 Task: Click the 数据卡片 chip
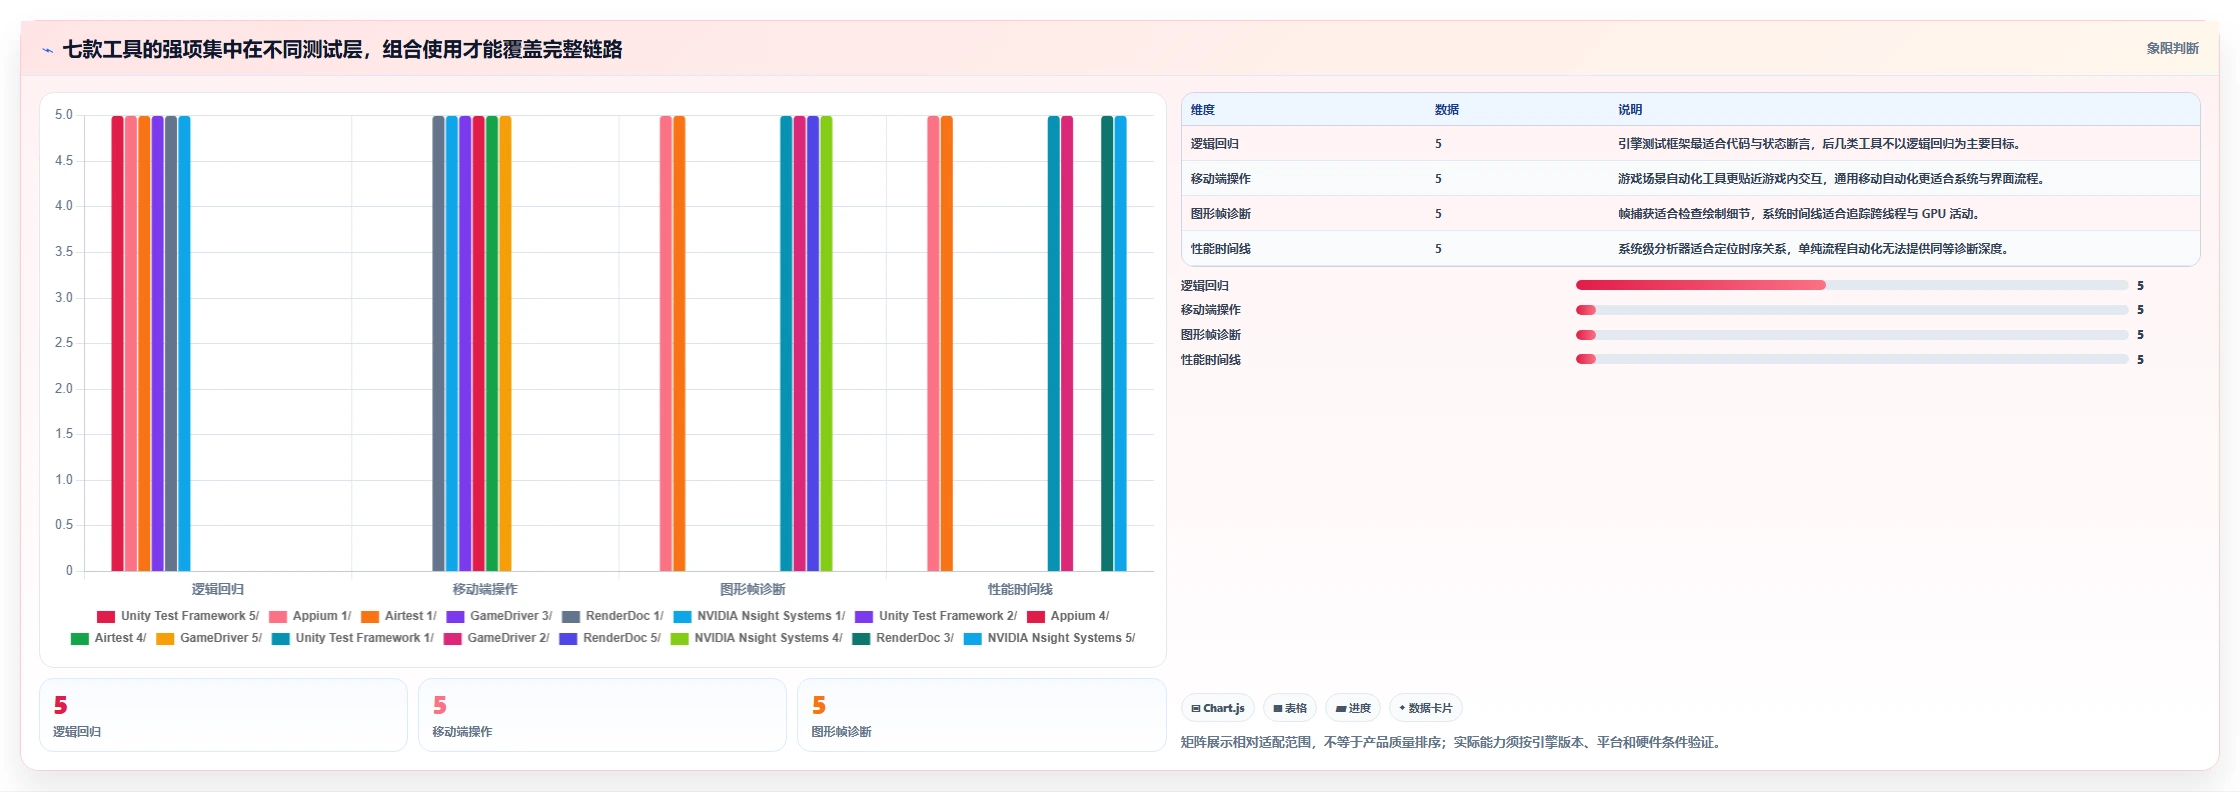pyautogui.click(x=1426, y=708)
